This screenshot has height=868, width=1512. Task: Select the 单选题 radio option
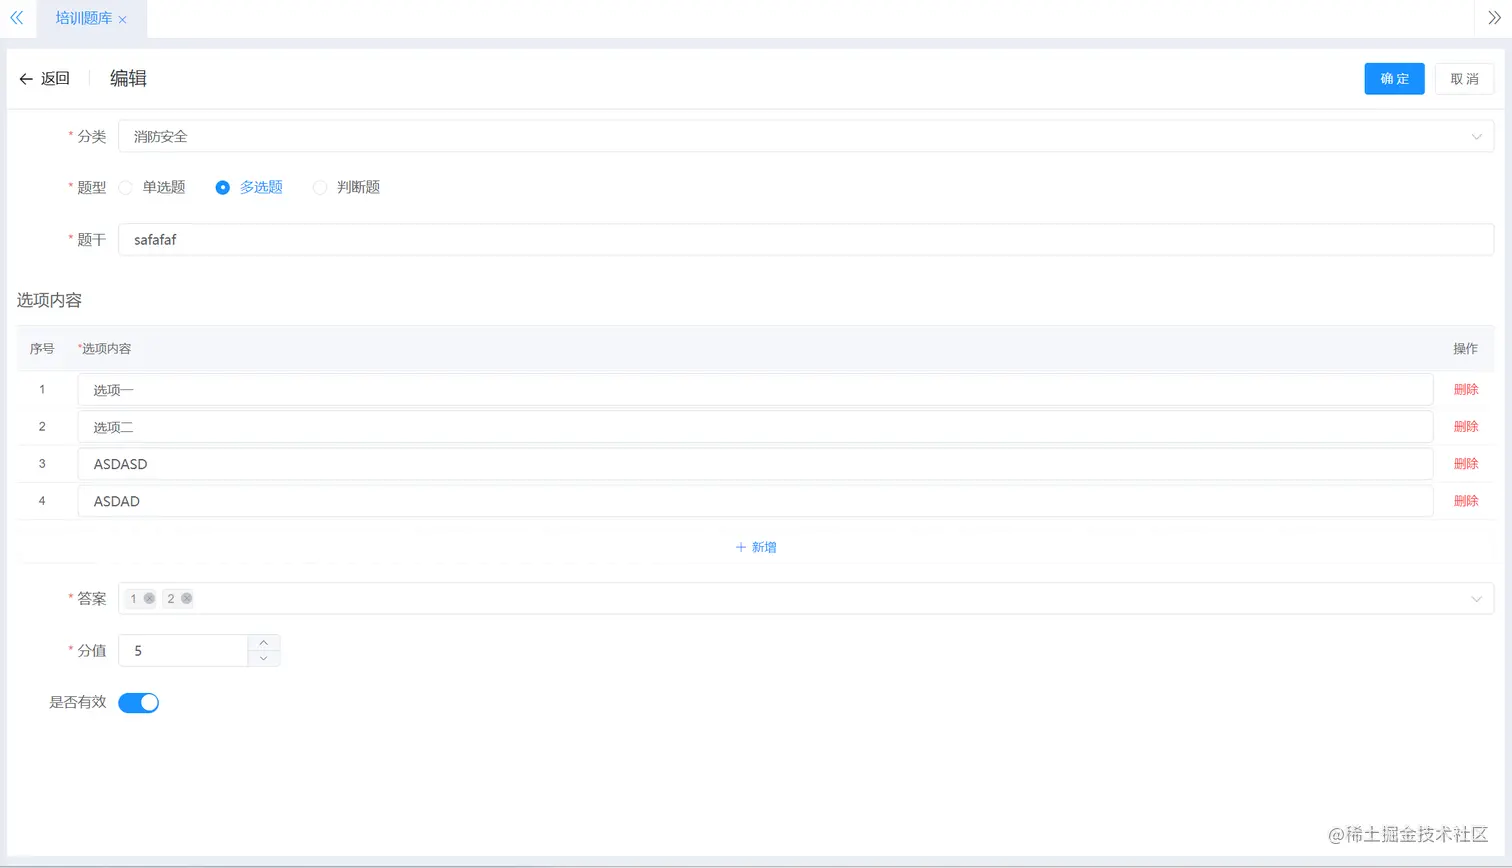pyautogui.click(x=124, y=187)
